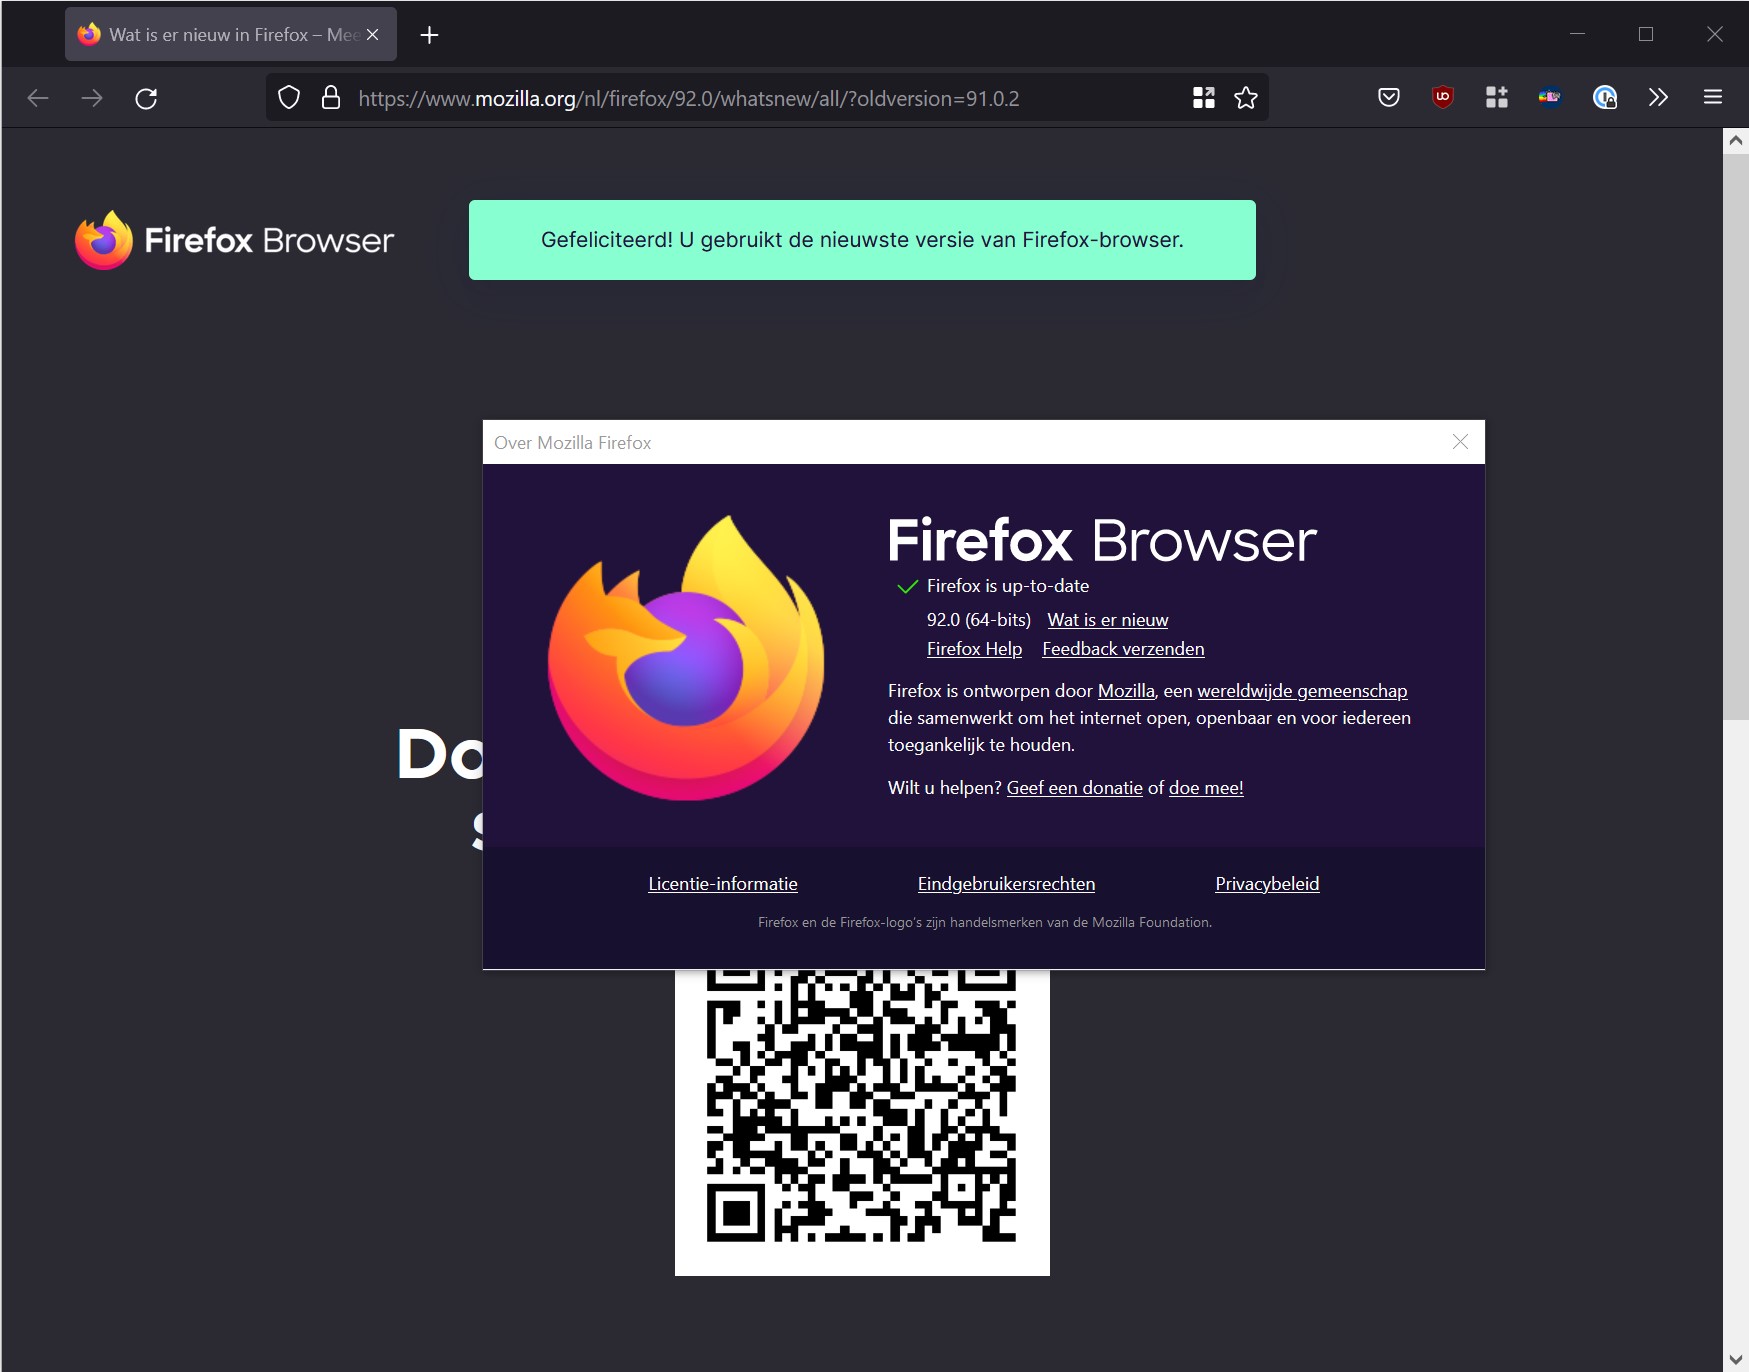Reload the current page
Screen dimensions: 1749x1372
146,98
